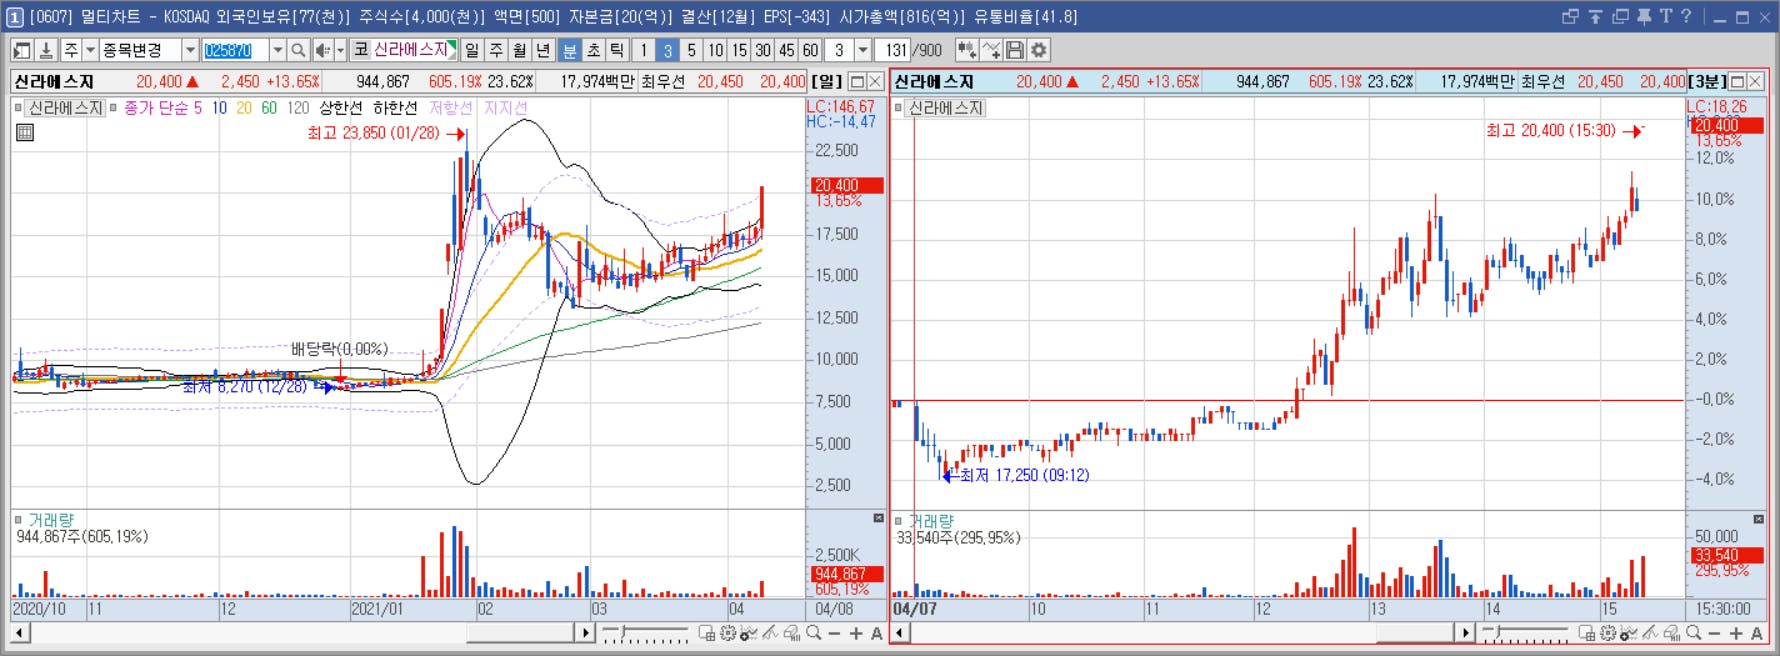The height and width of the screenshot is (656, 1780).
Task: Select the 주 (weekly) period button
Action: click(x=496, y=50)
